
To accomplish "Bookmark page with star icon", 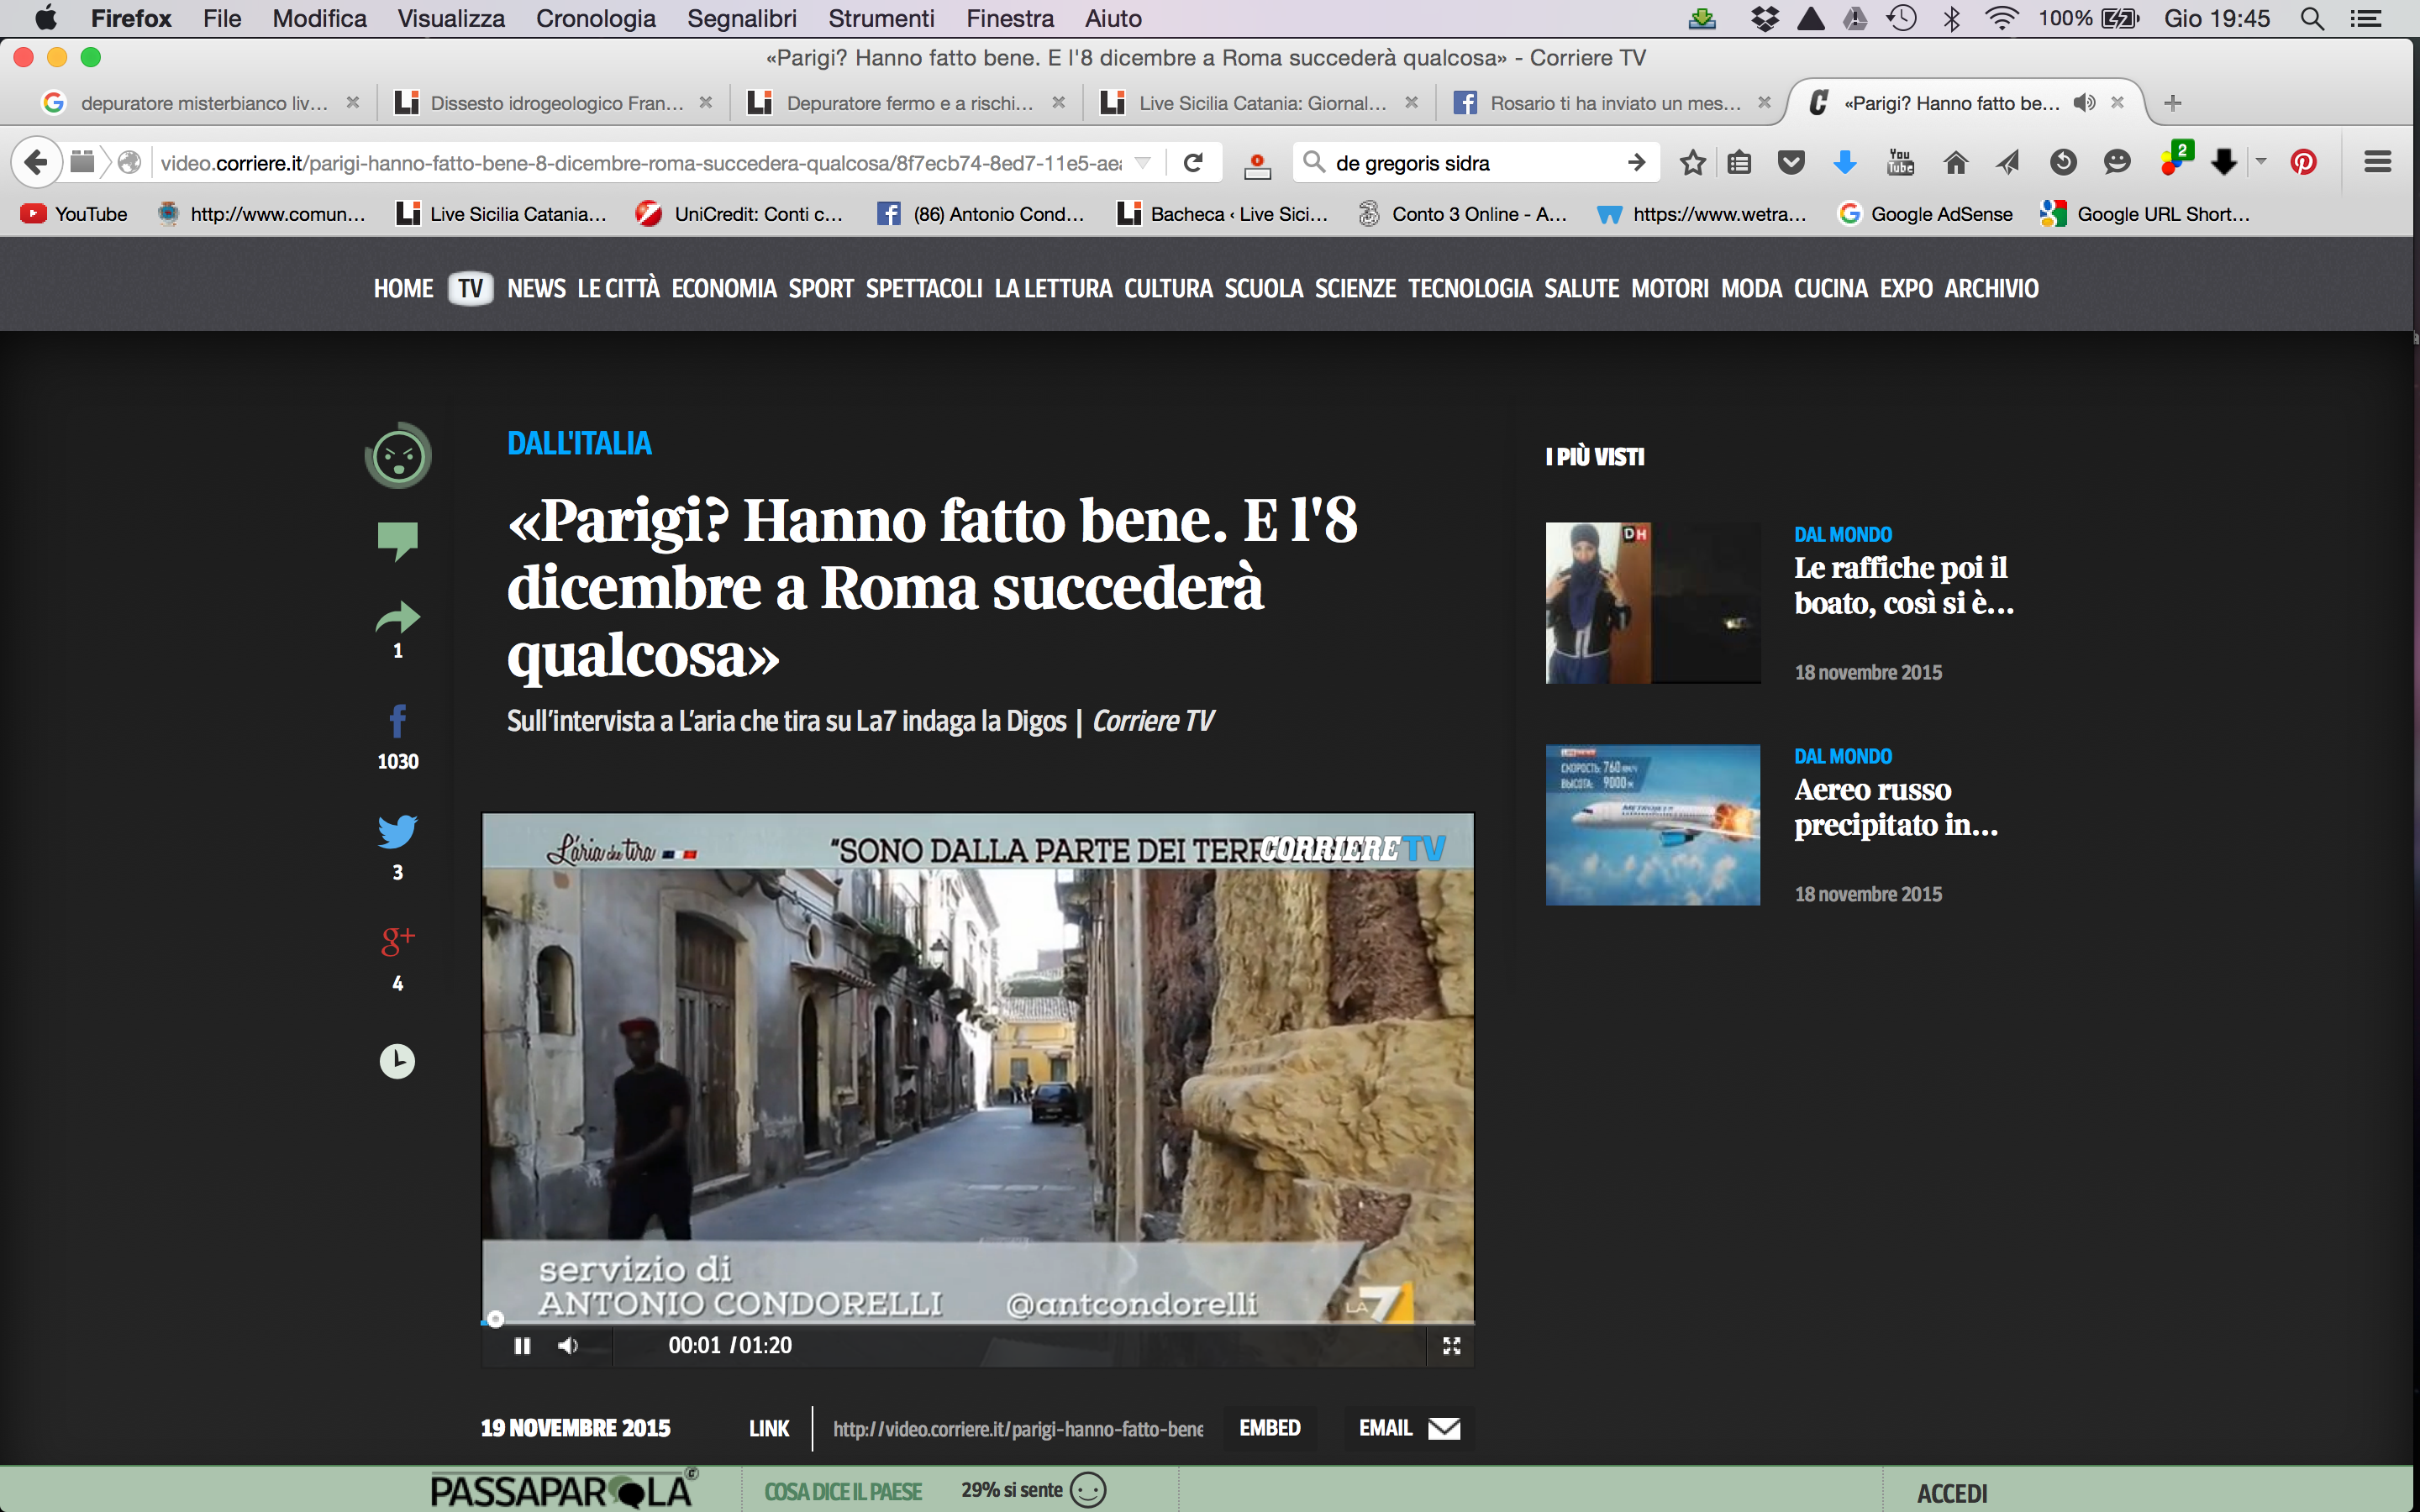I will click(1692, 162).
